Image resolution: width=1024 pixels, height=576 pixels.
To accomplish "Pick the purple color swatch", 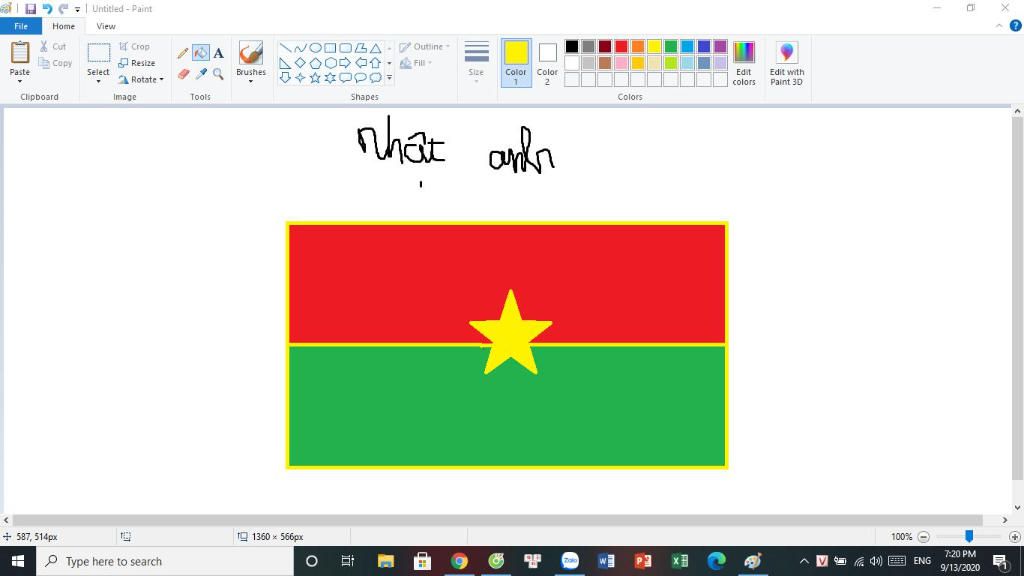I will pos(720,46).
